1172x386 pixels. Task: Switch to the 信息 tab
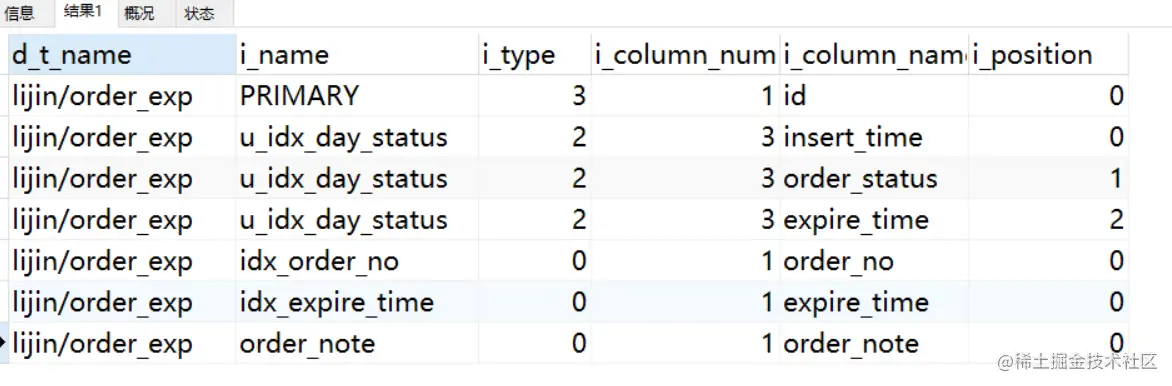tap(19, 13)
